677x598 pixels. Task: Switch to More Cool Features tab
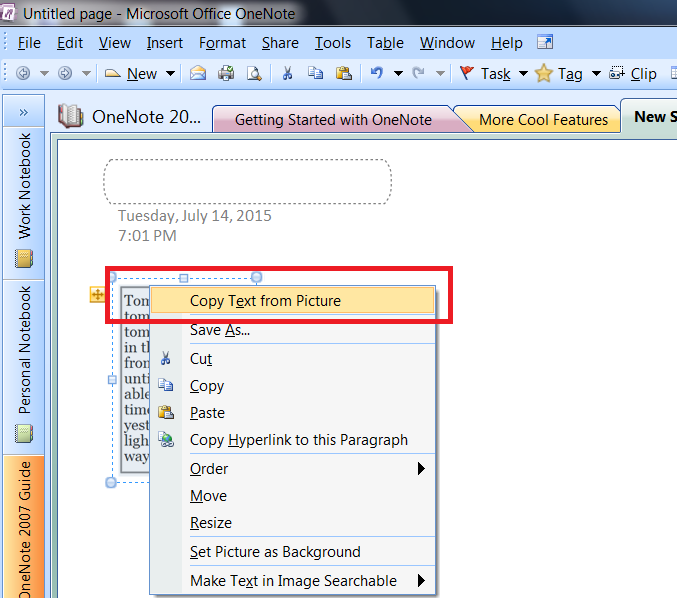pyautogui.click(x=543, y=120)
